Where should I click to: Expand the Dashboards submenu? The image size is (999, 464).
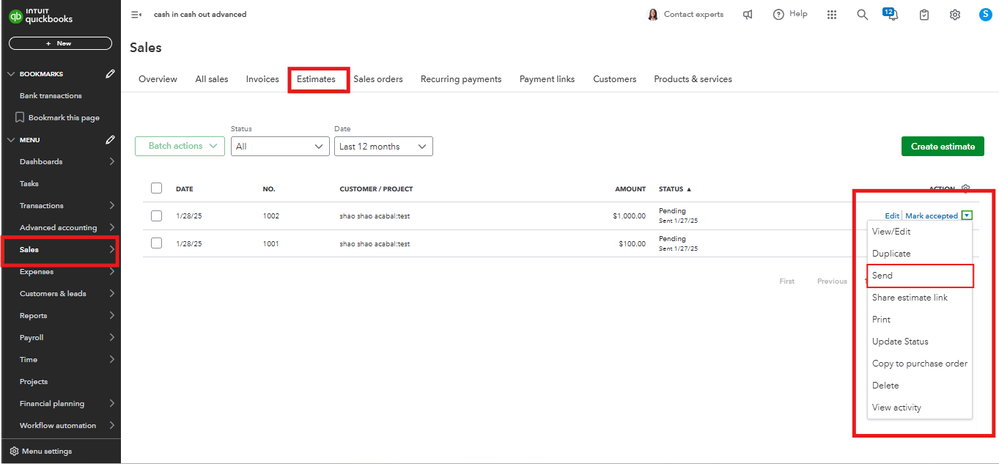click(111, 162)
